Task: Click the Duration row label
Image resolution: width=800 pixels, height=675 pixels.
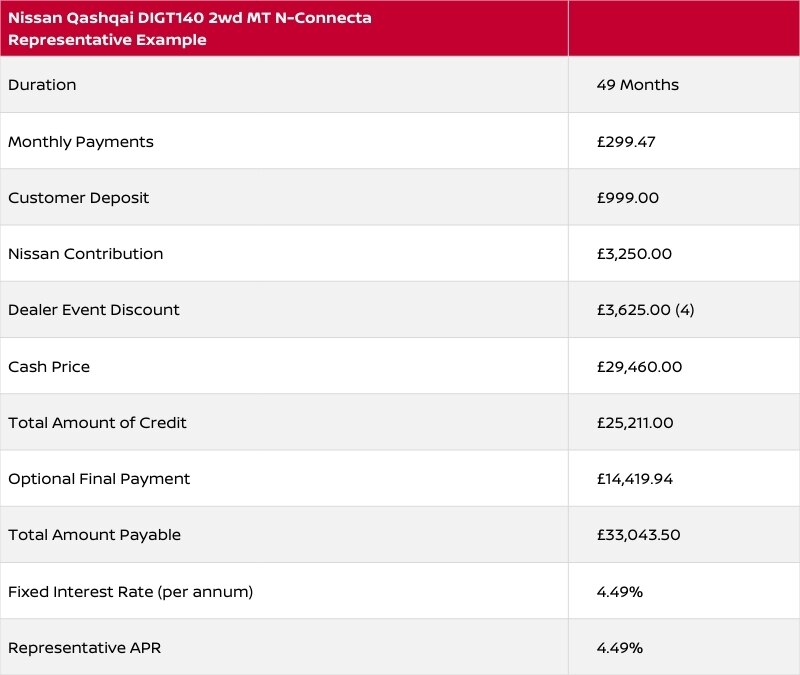Action: 42,85
